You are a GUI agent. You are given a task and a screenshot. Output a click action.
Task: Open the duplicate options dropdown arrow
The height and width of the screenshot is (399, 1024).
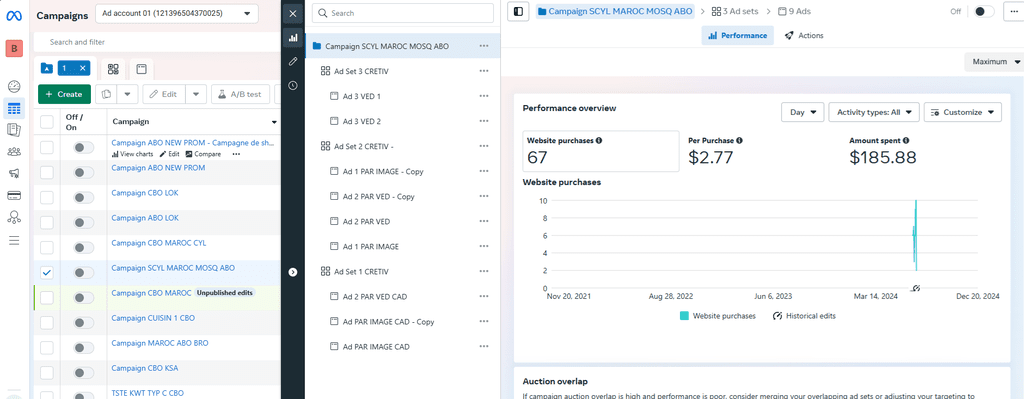pyautogui.click(x=127, y=94)
